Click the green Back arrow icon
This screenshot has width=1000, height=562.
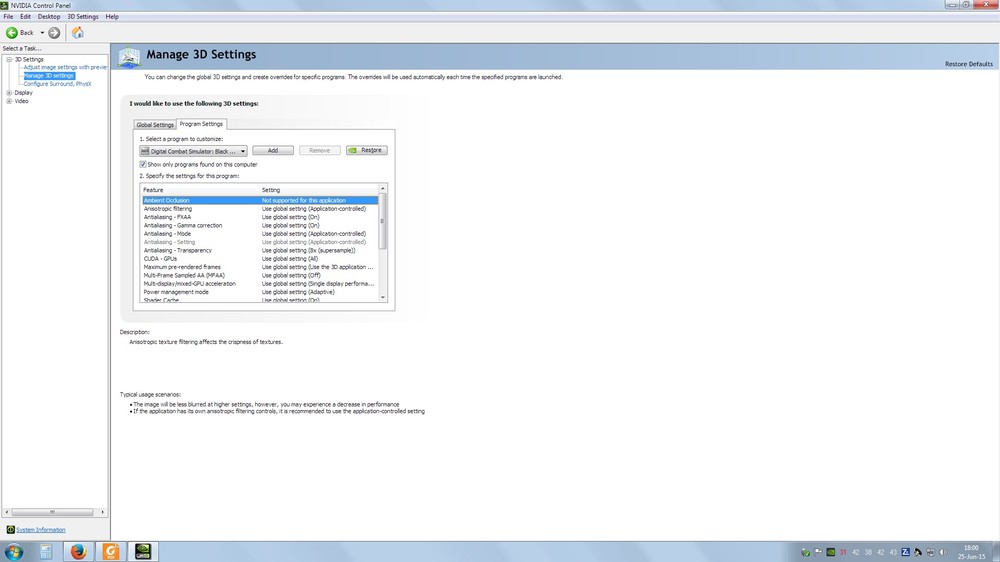coord(11,33)
